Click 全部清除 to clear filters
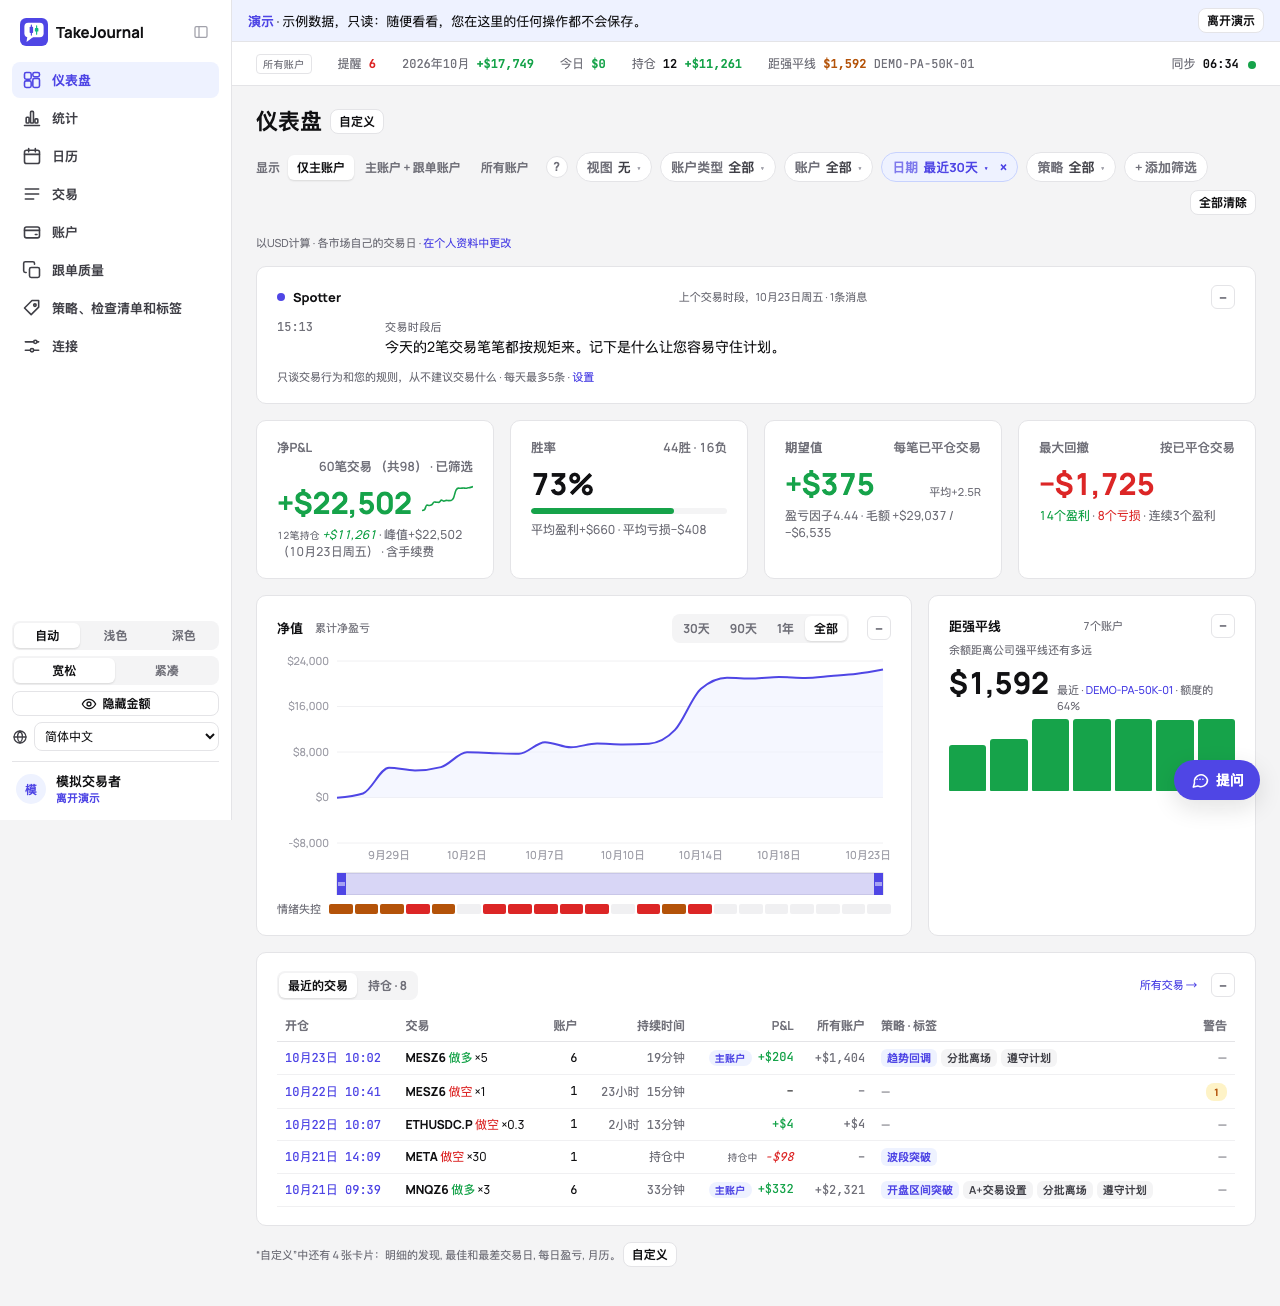 tap(1223, 203)
